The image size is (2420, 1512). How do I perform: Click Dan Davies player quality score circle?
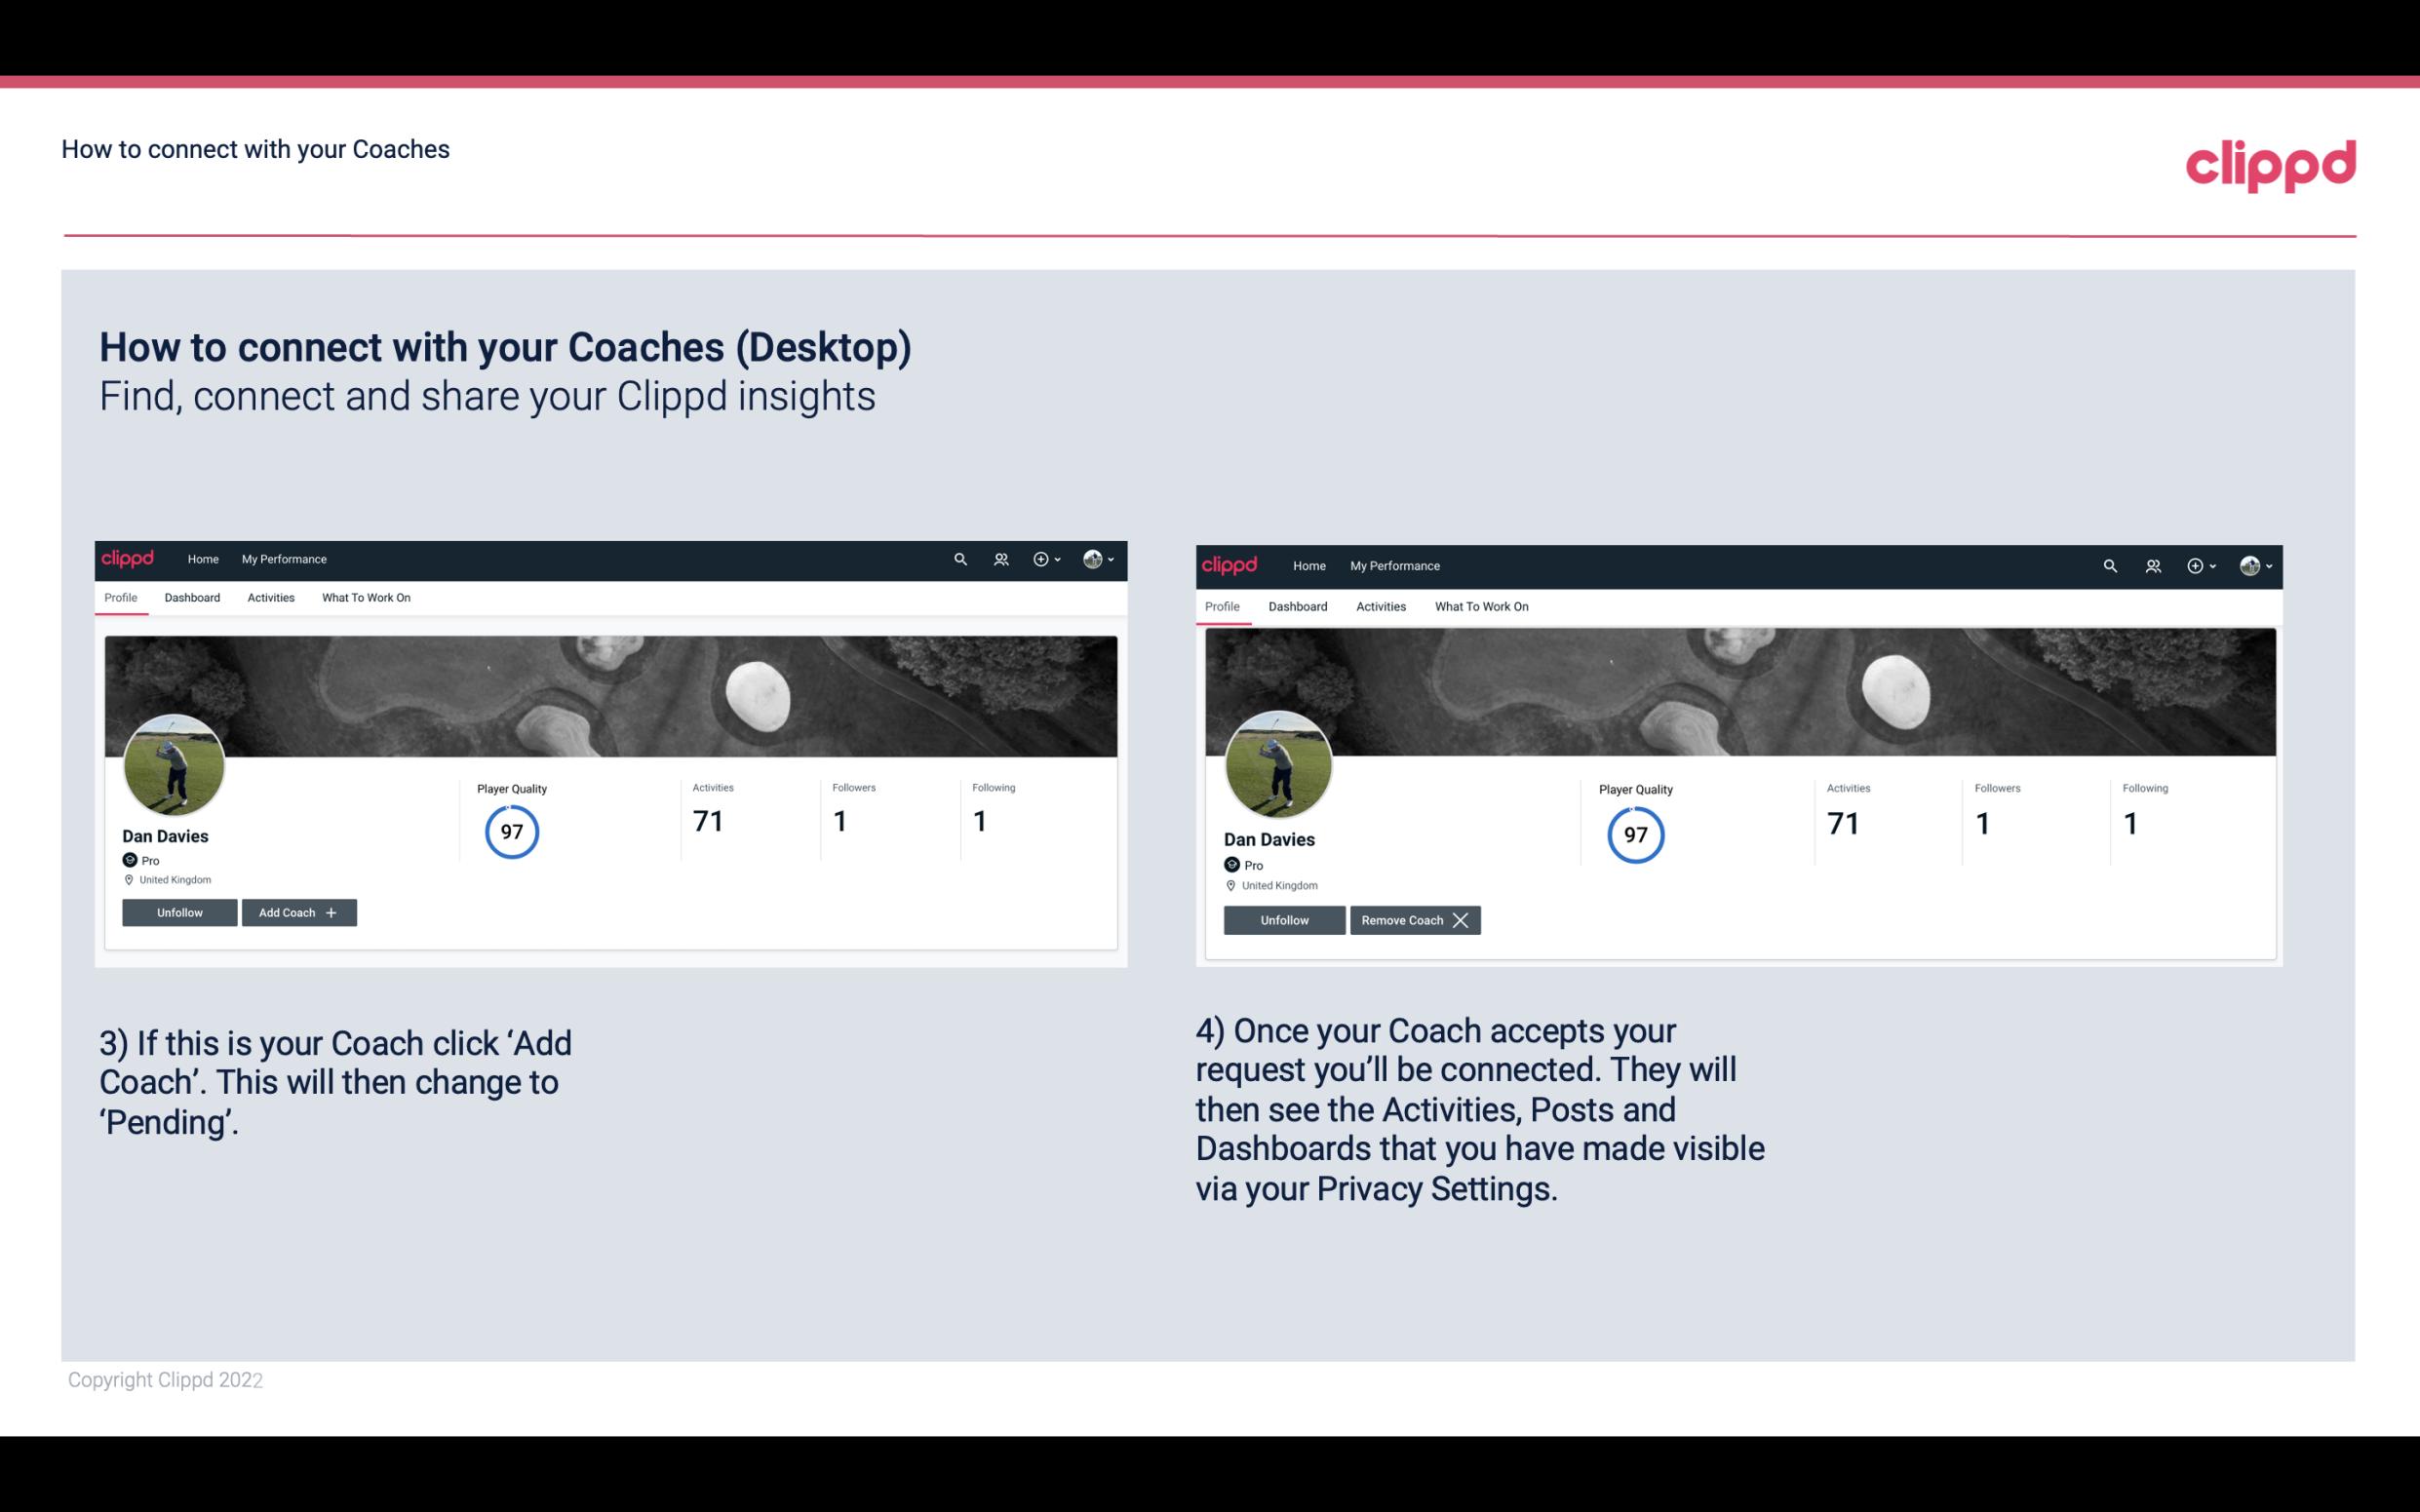(x=511, y=831)
